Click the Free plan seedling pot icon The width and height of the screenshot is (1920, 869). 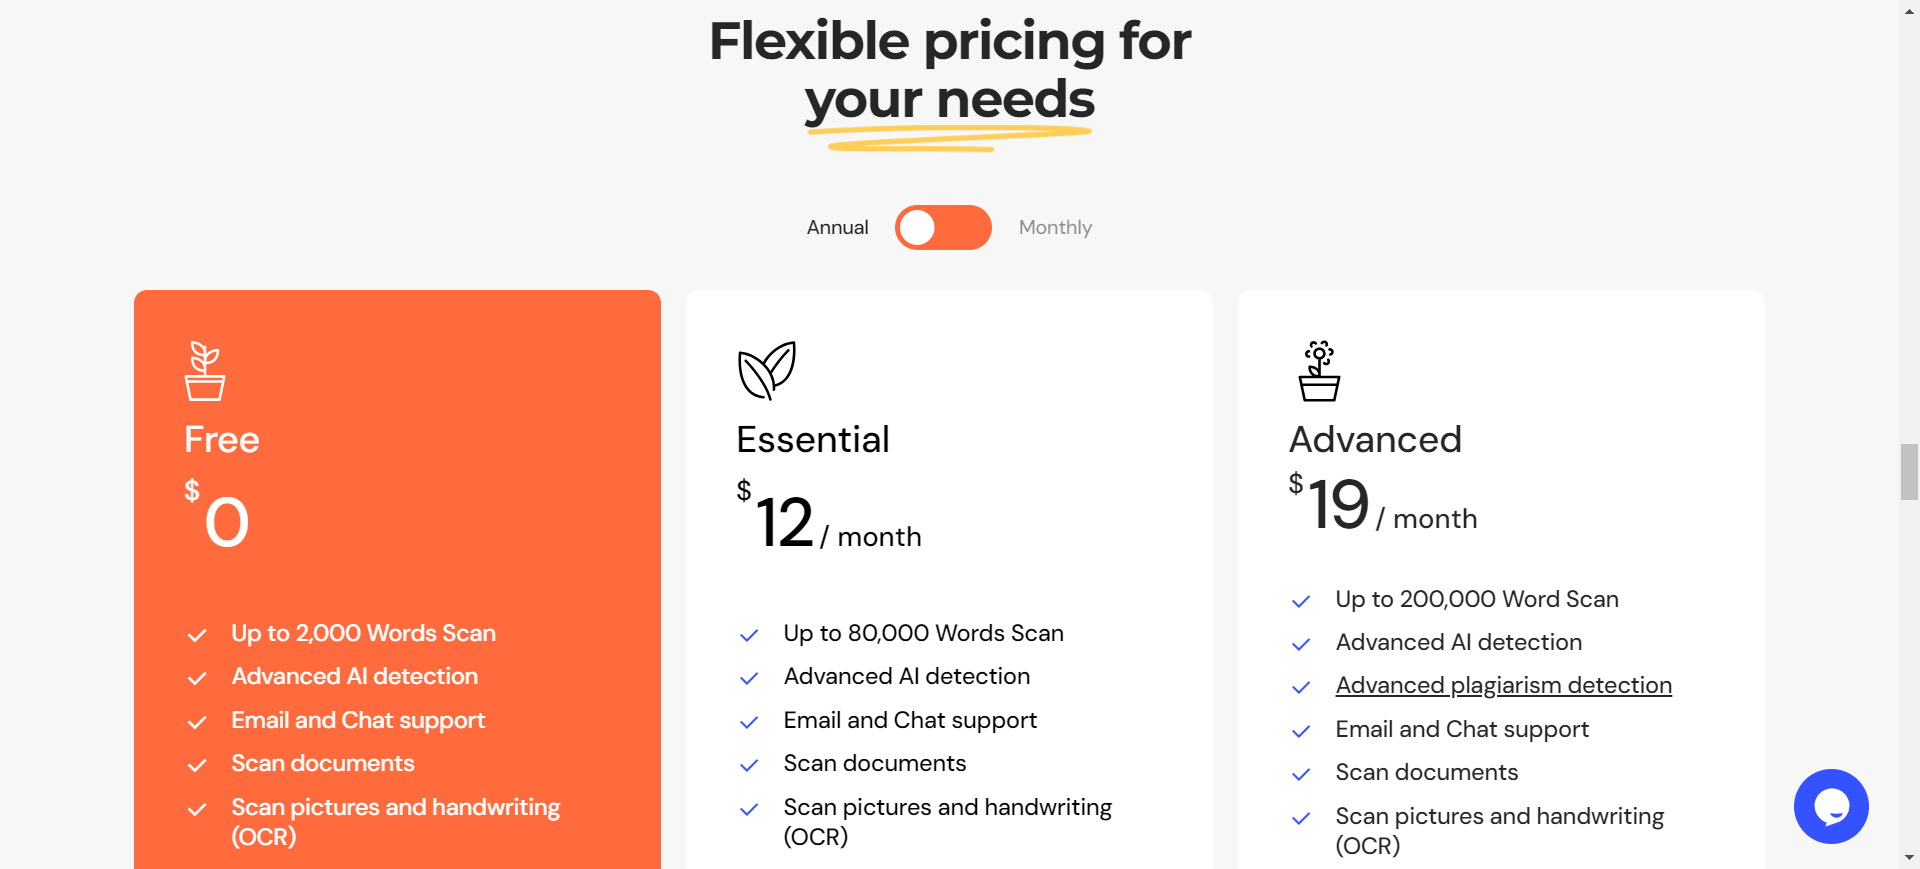(x=205, y=371)
